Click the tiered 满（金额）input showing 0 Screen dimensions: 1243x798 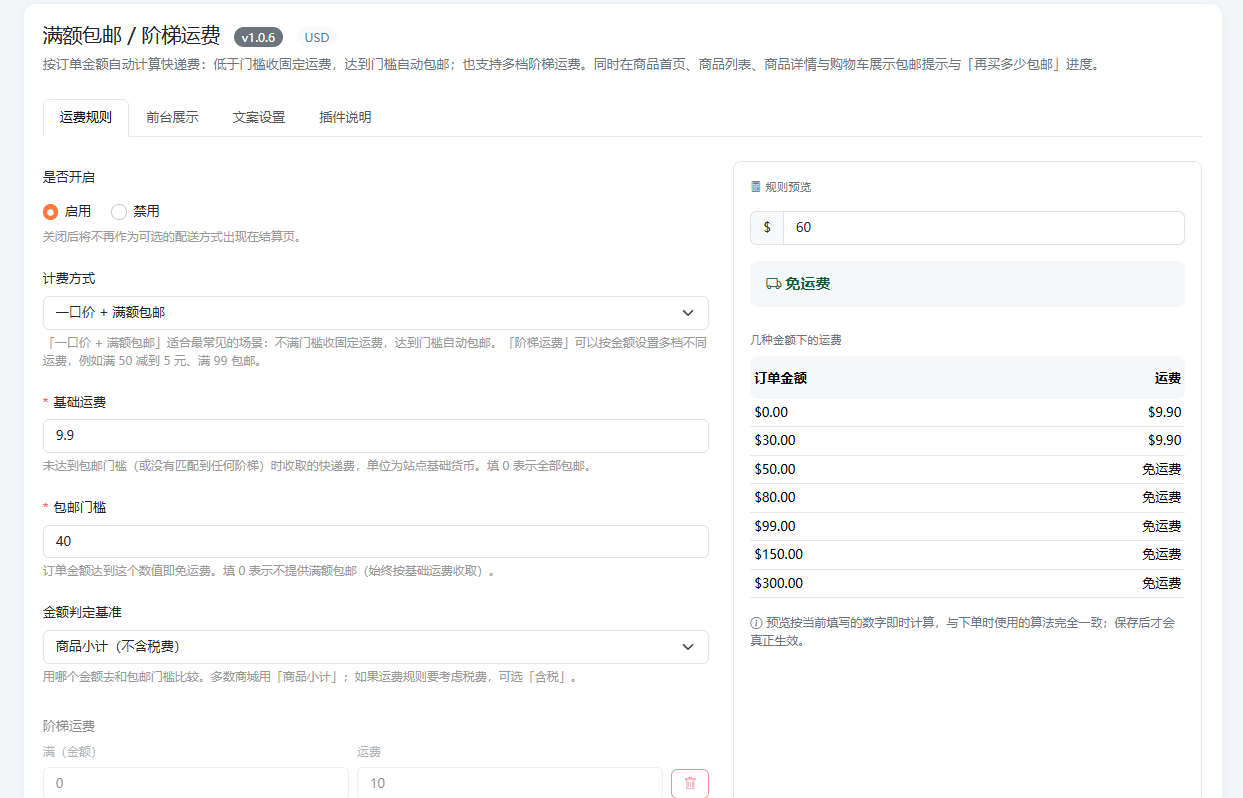coord(196,783)
